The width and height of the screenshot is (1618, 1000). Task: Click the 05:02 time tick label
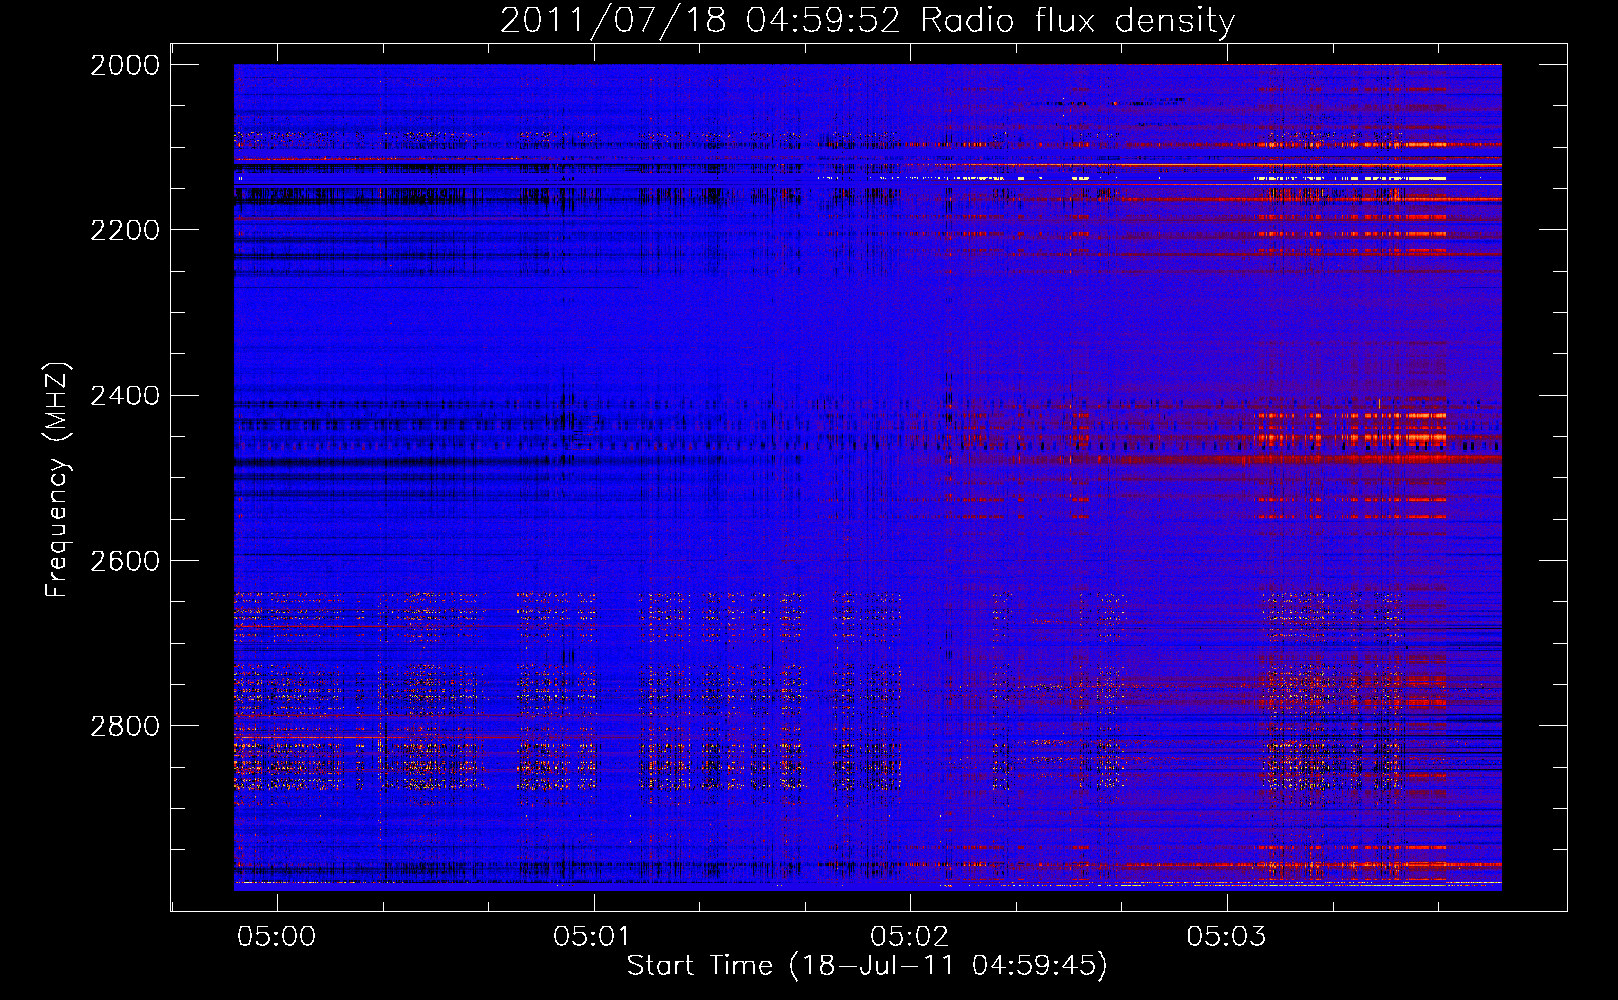point(909,936)
